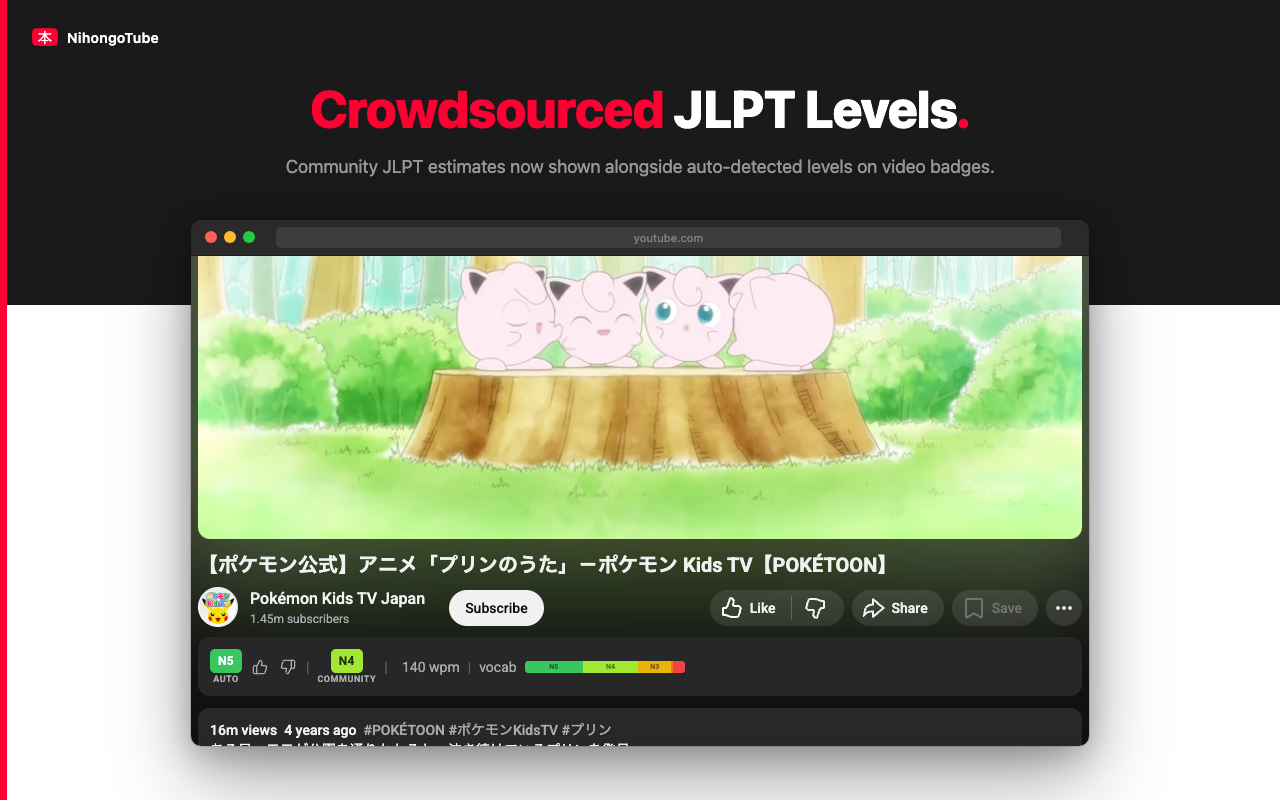1280x800 pixels.
Task: Click the 16m views text
Action: click(x=243, y=730)
